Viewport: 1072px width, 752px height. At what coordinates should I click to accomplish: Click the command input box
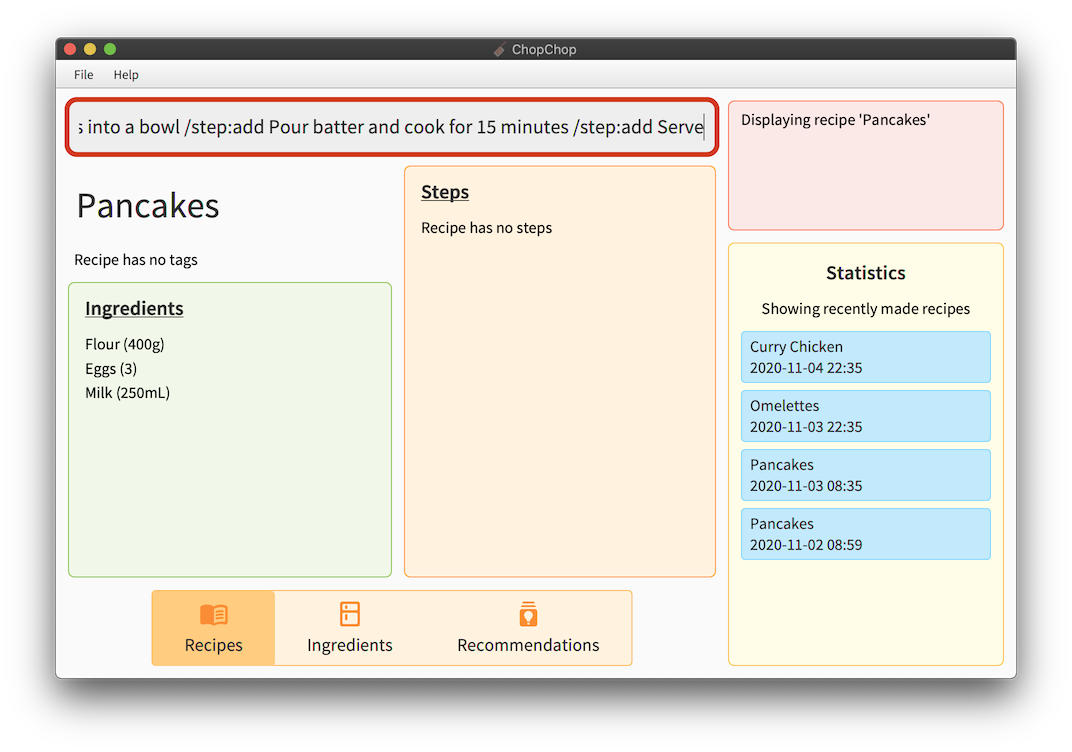391,127
